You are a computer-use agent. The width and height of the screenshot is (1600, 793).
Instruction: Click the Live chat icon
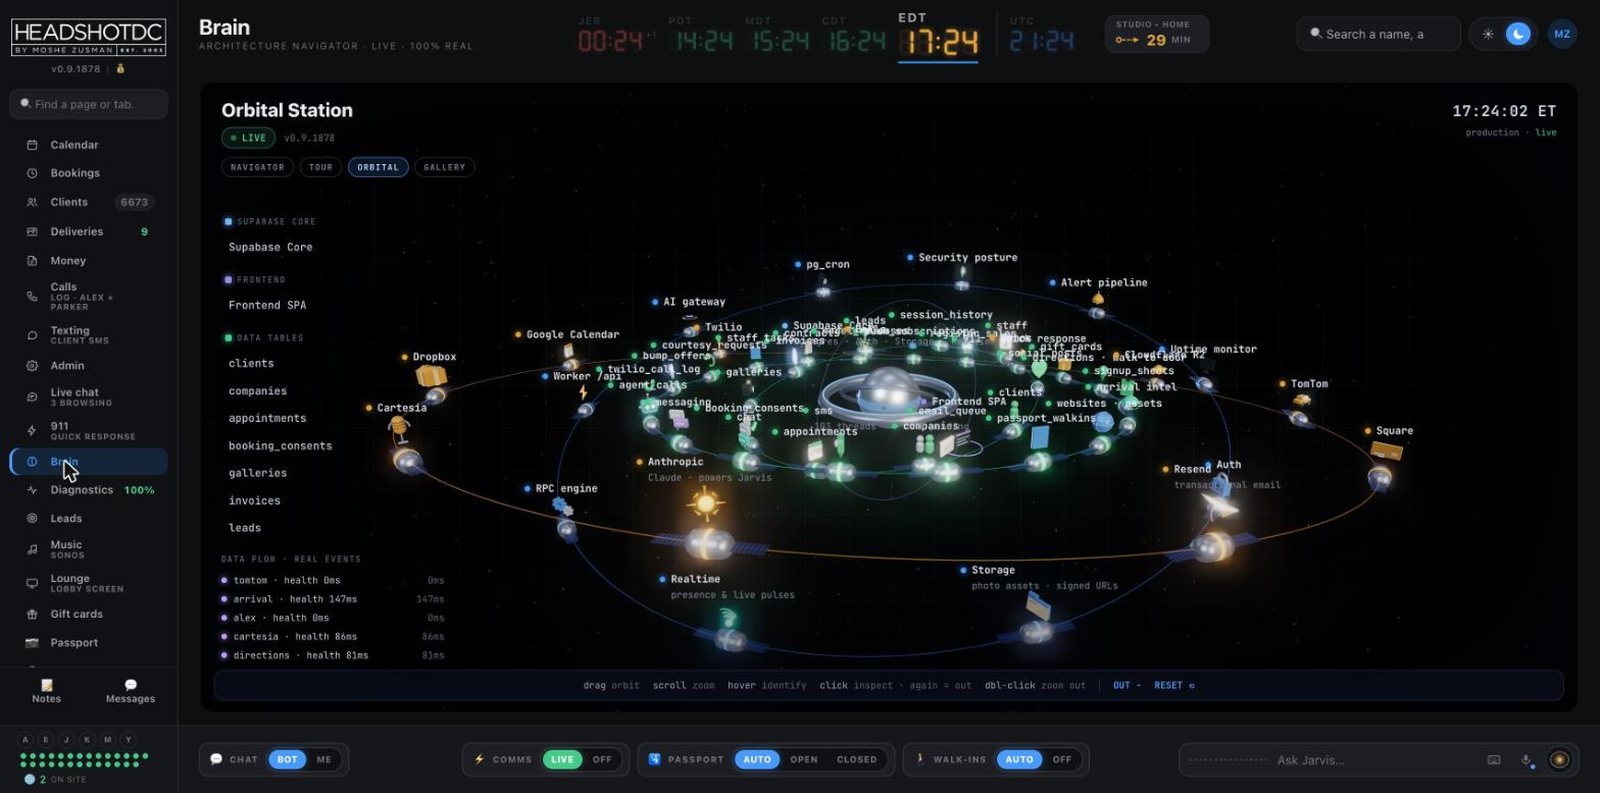tap(32, 397)
